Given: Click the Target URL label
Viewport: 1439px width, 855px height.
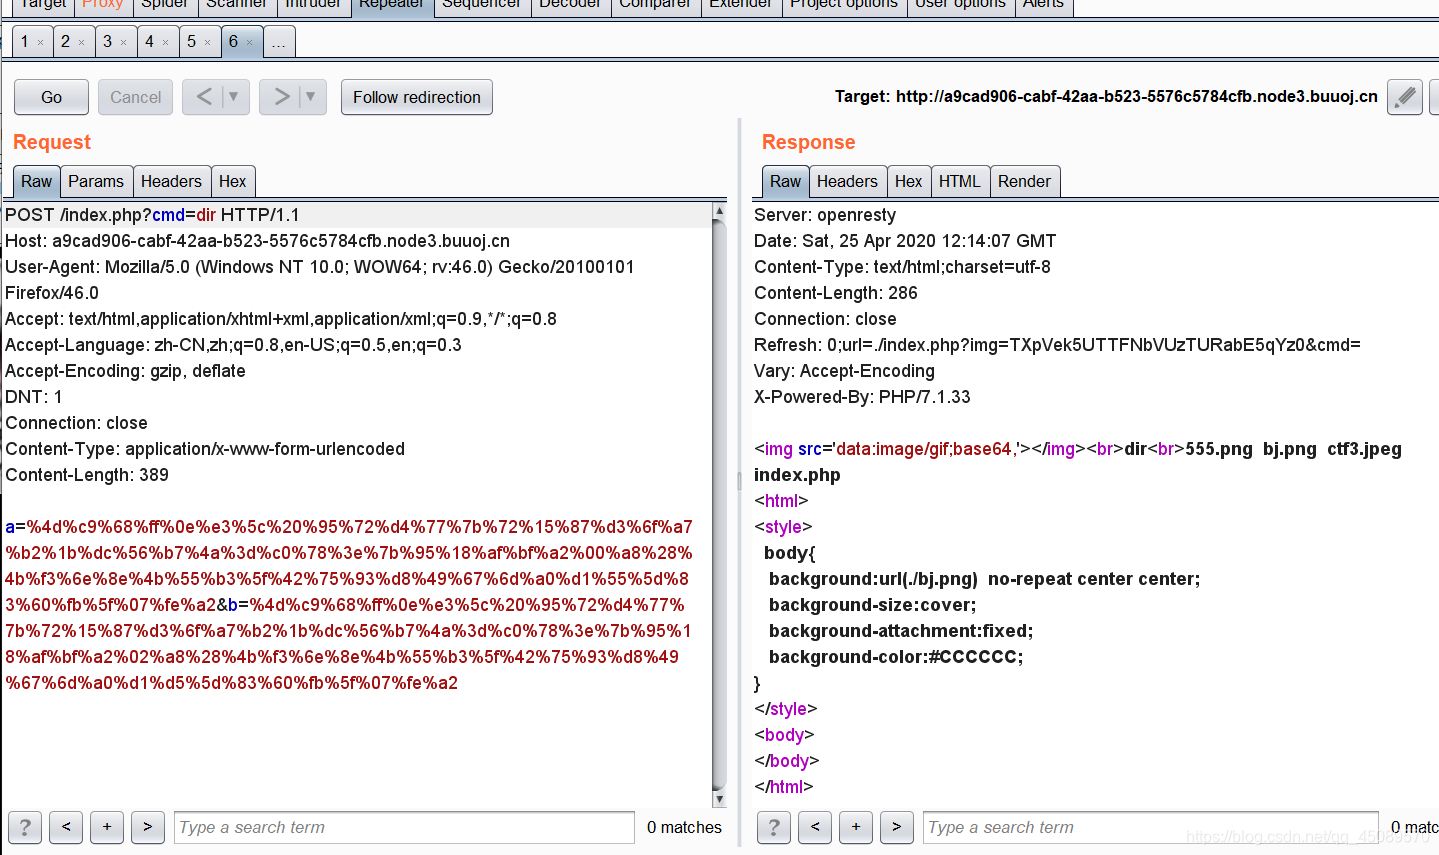Looking at the screenshot, I should 1106,97.
